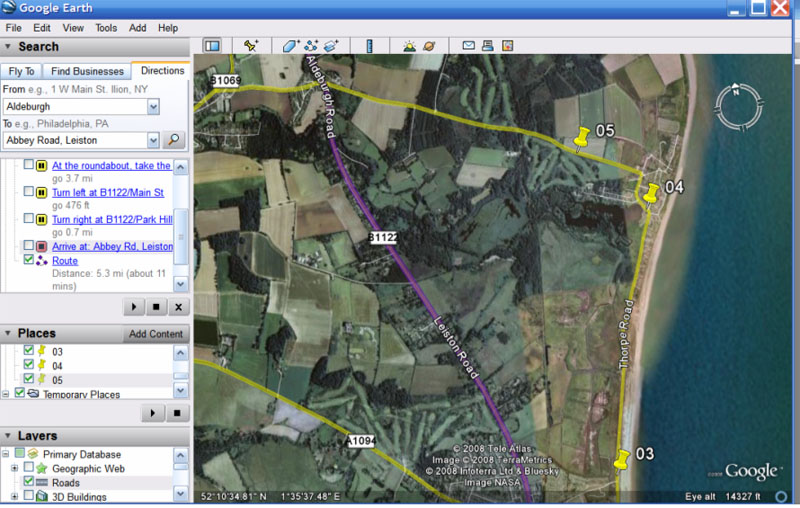Open 'At the roundabout, take the' link
Viewport: 800px width, 508px height.
point(111,166)
